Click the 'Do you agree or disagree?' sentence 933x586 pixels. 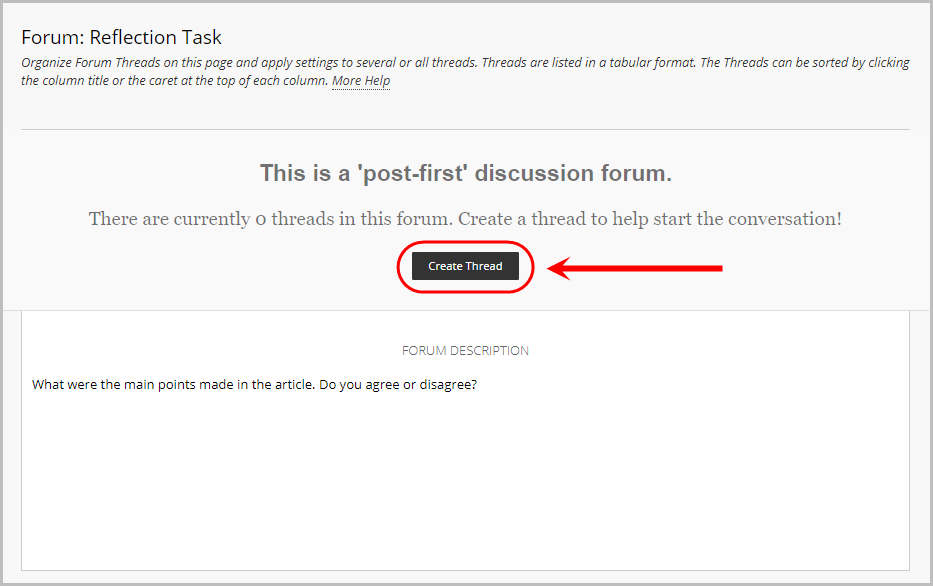(398, 384)
